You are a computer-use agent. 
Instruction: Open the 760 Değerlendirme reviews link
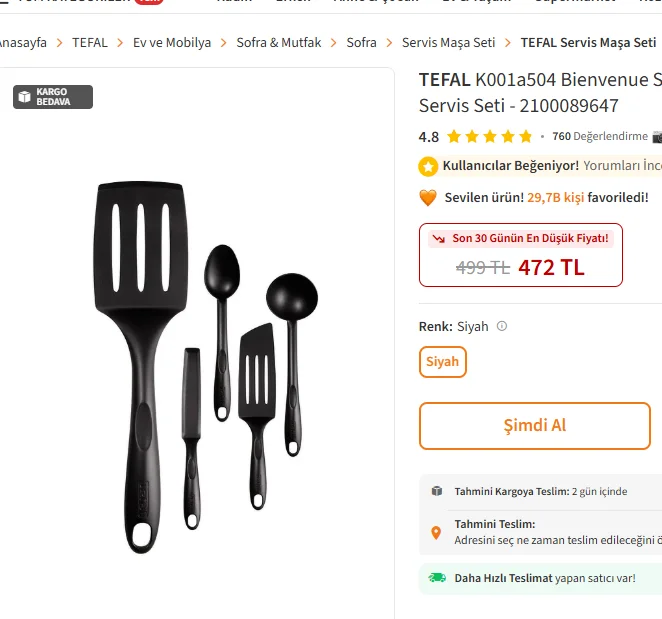tap(599, 137)
